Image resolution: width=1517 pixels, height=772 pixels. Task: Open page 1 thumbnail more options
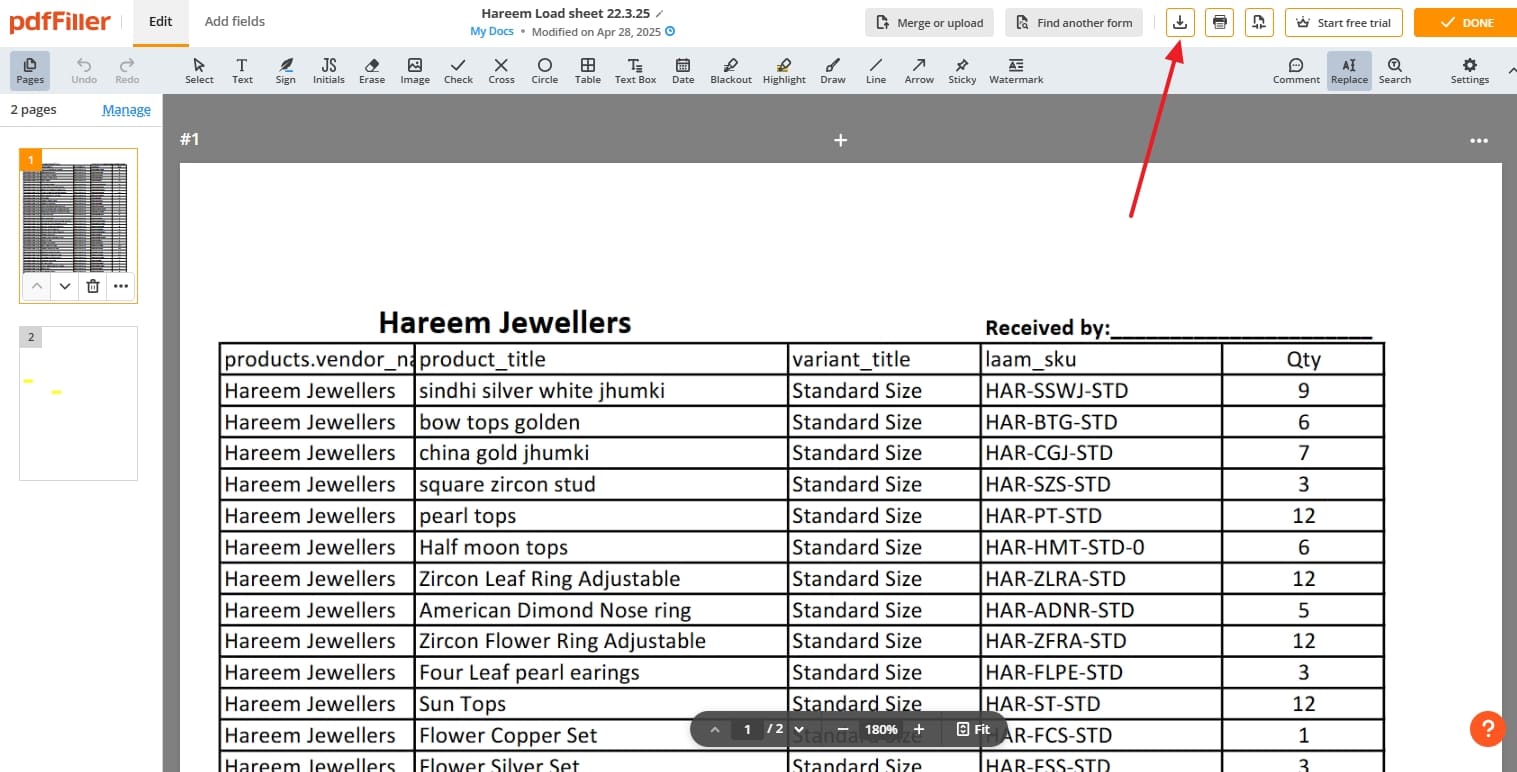[121, 286]
